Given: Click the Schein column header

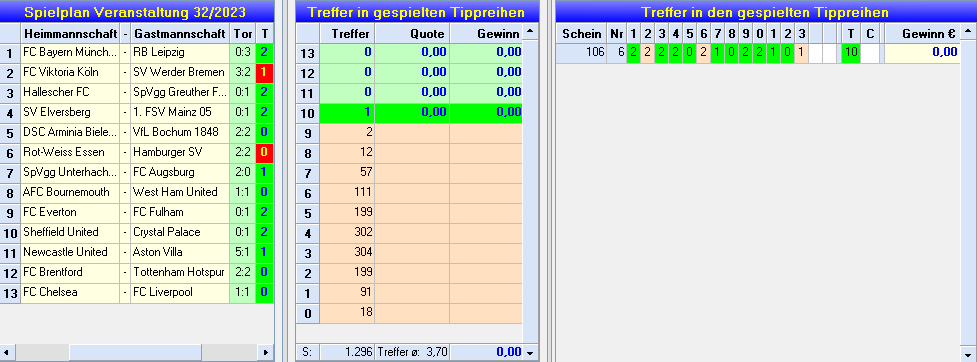Looking at the screenshot, I should [x=582, y=34].
